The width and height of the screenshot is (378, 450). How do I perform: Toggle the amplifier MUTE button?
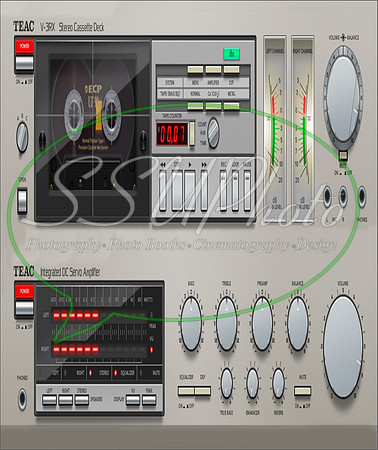303,391
